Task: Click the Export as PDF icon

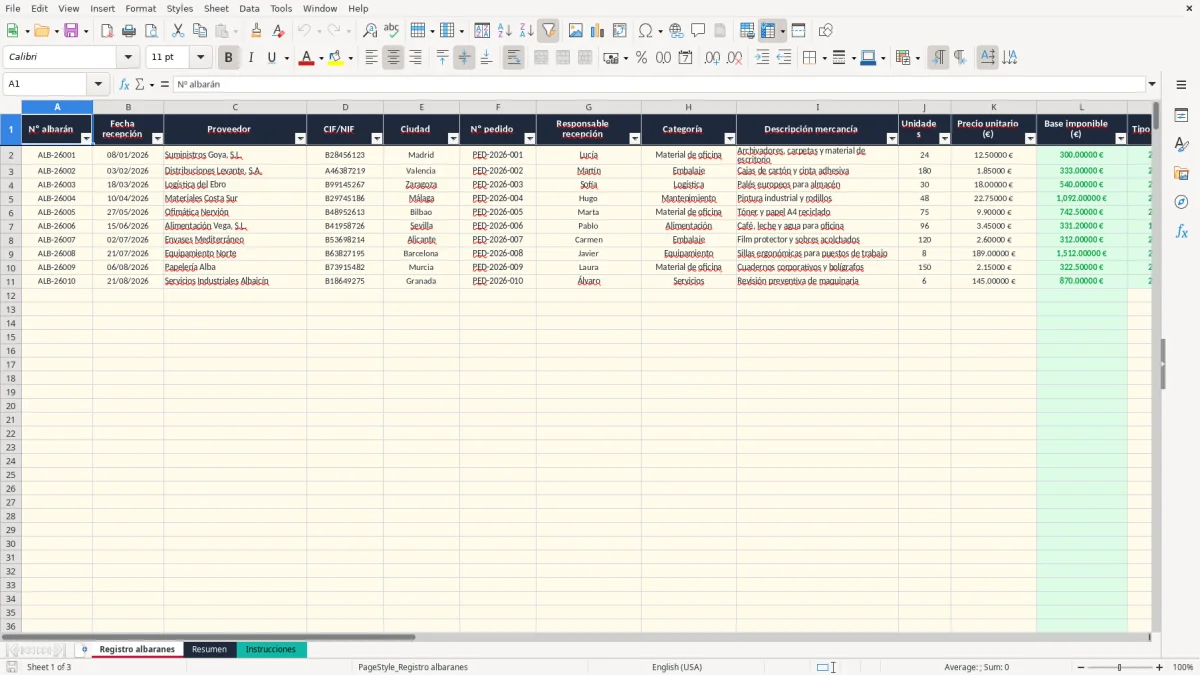Action: [x=107, y=31]
